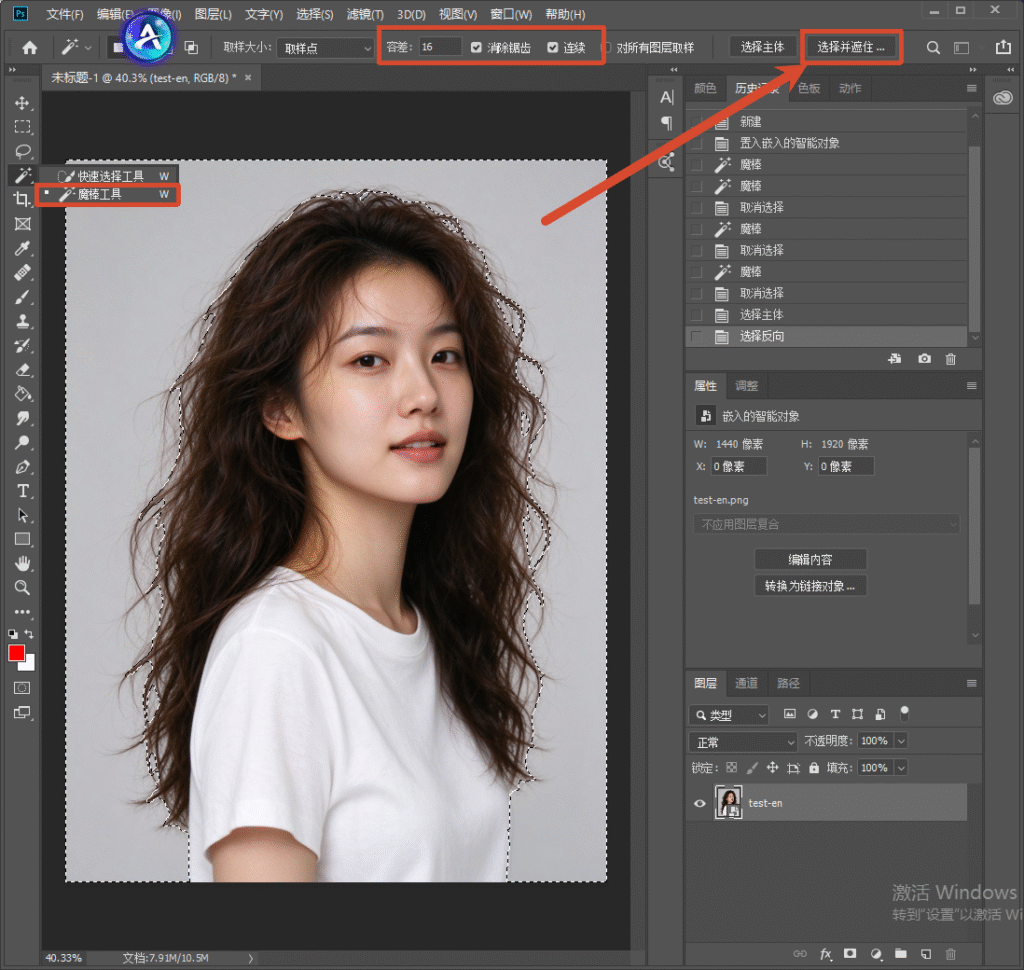This screenshot has height=970, width=1024.
Task: Click the test-en layer thumbnail
Action: point(728,803)
